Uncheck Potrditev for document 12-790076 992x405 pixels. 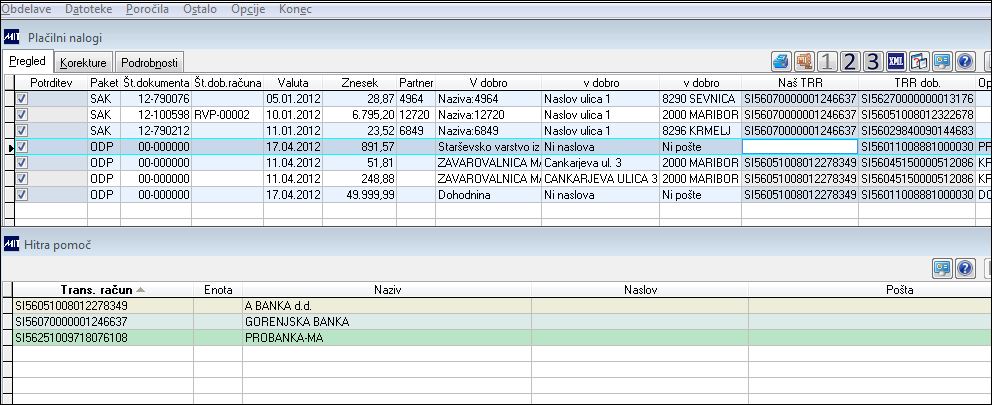tap(22, 99)
